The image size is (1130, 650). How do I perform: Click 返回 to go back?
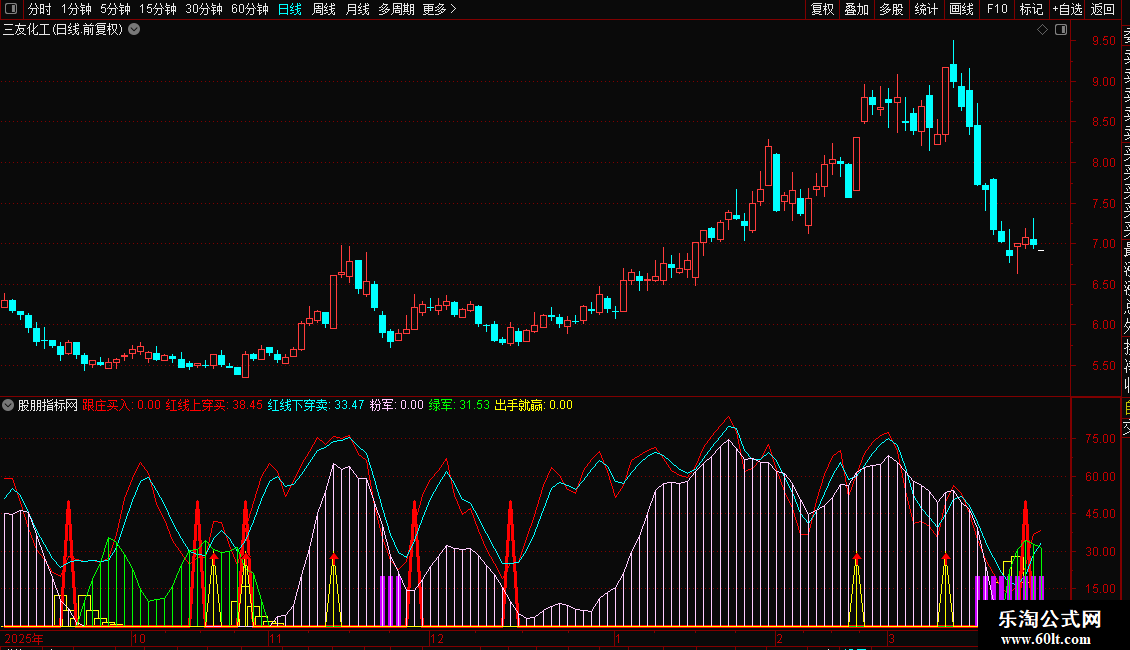pos(1103,9)
